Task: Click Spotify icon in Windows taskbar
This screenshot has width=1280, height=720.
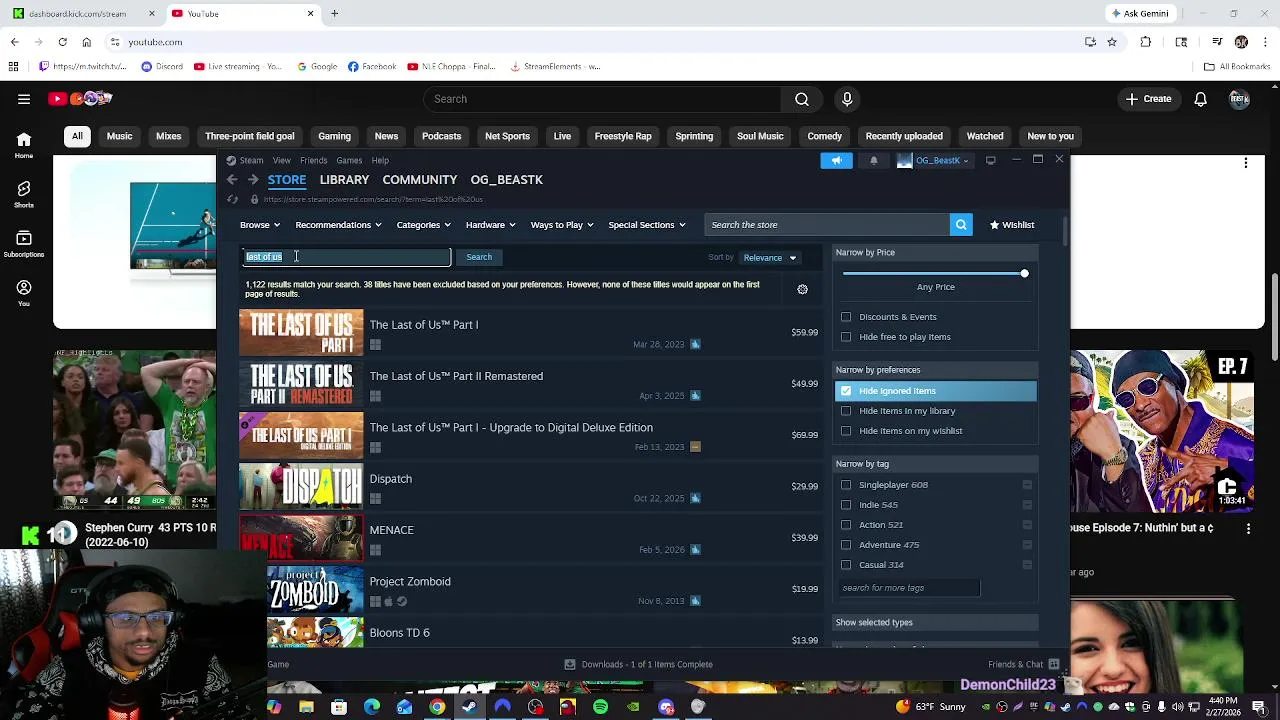Action: tap(600, 707)
